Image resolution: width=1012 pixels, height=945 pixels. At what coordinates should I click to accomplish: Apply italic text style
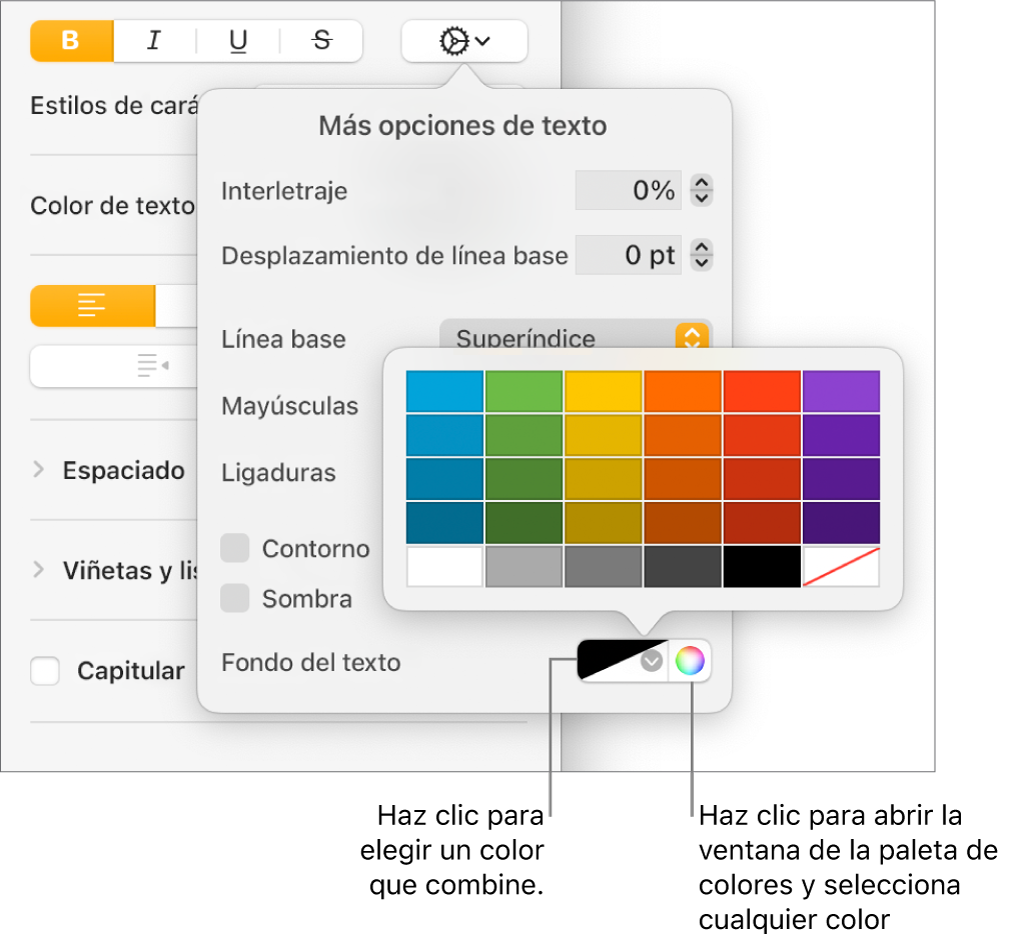pyautogui.click(x=154, y=41)
